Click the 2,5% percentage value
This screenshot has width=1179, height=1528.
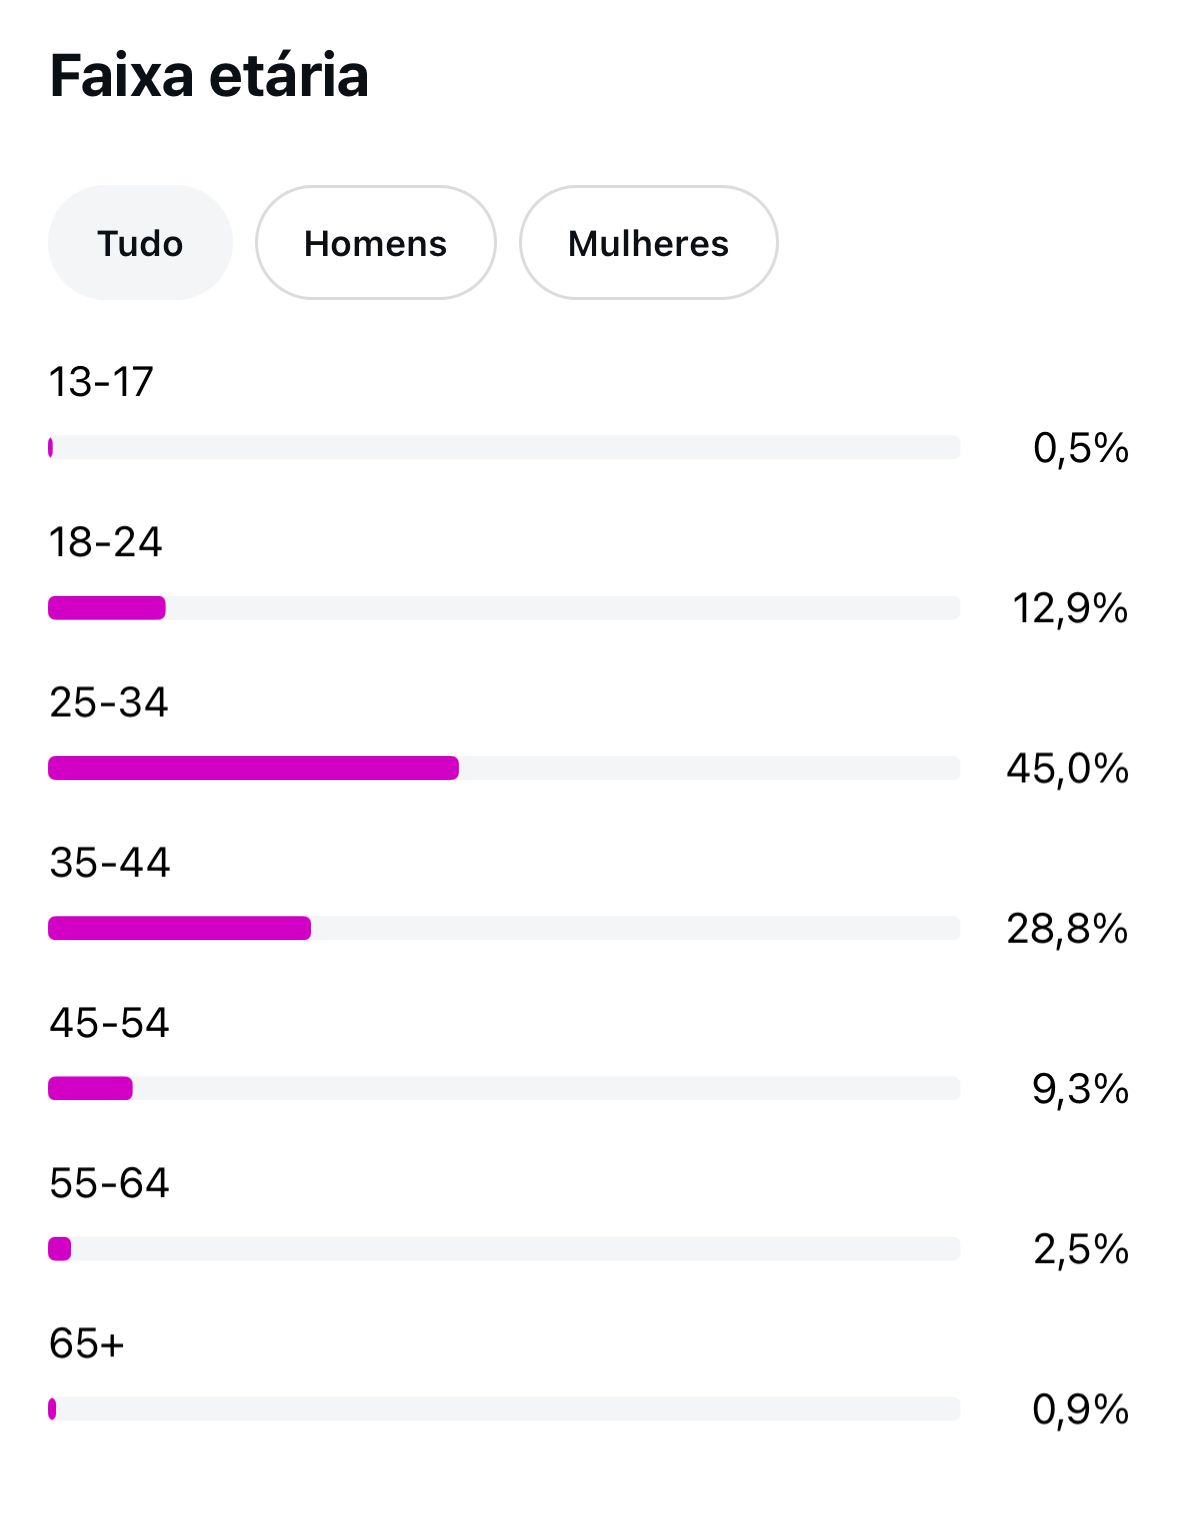pyautogui.click(x=1080, y=1249)
